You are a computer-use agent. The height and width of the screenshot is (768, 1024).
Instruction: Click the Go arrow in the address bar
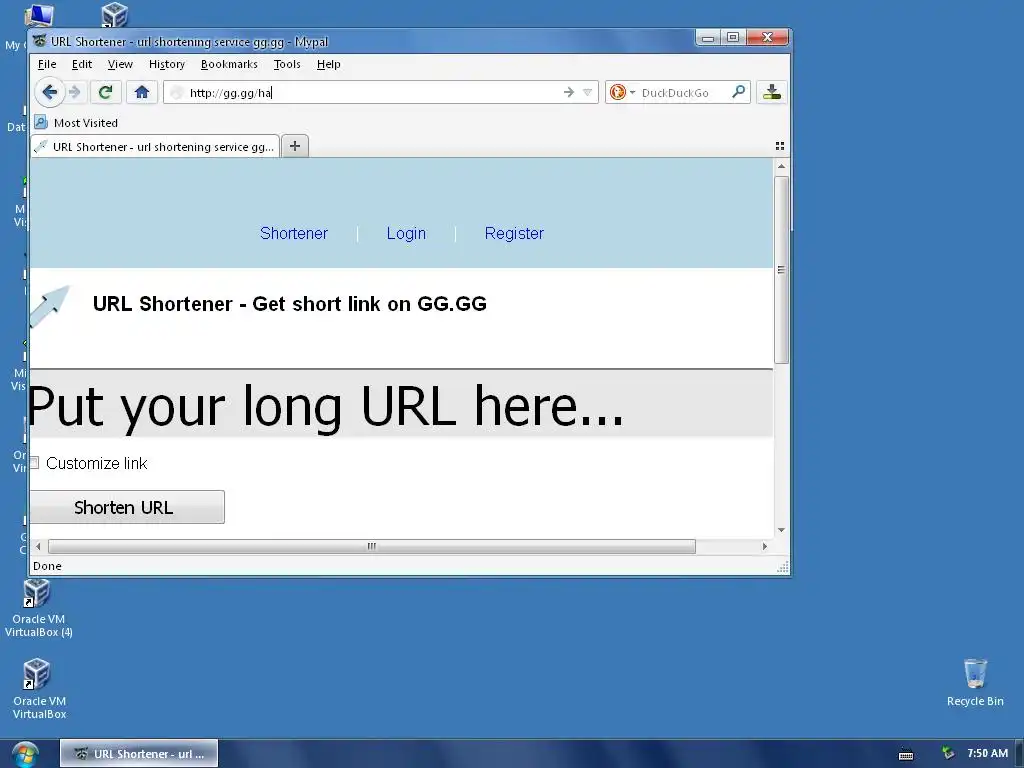(569, 93)
